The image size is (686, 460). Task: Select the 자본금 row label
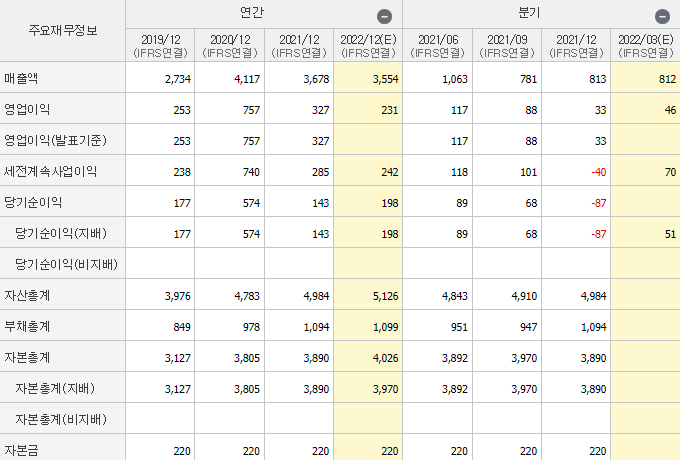click(21, 450)
